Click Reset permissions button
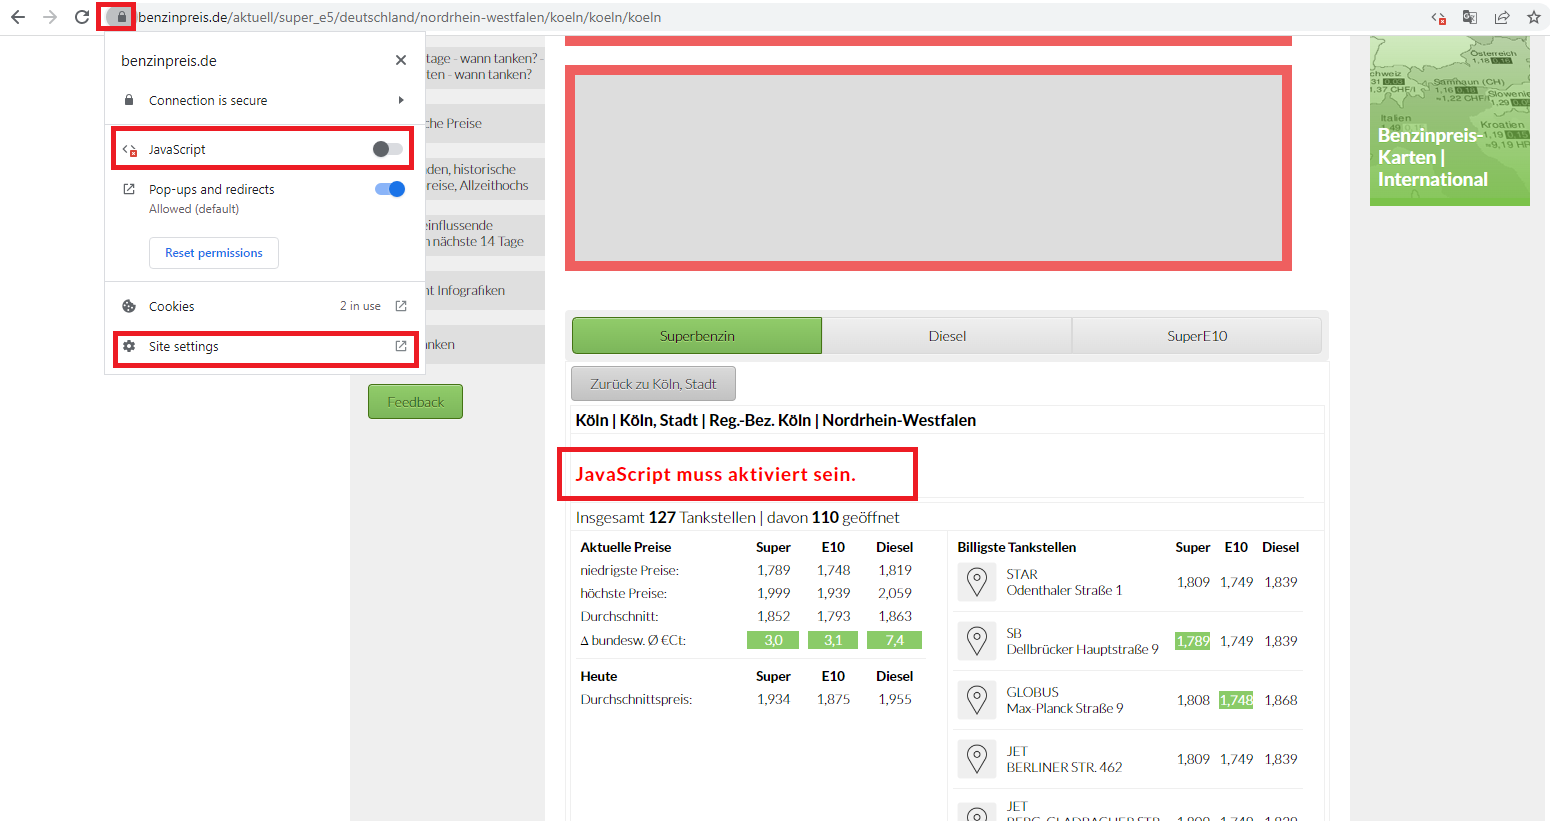1550x821 pixels. coord(214,253)
